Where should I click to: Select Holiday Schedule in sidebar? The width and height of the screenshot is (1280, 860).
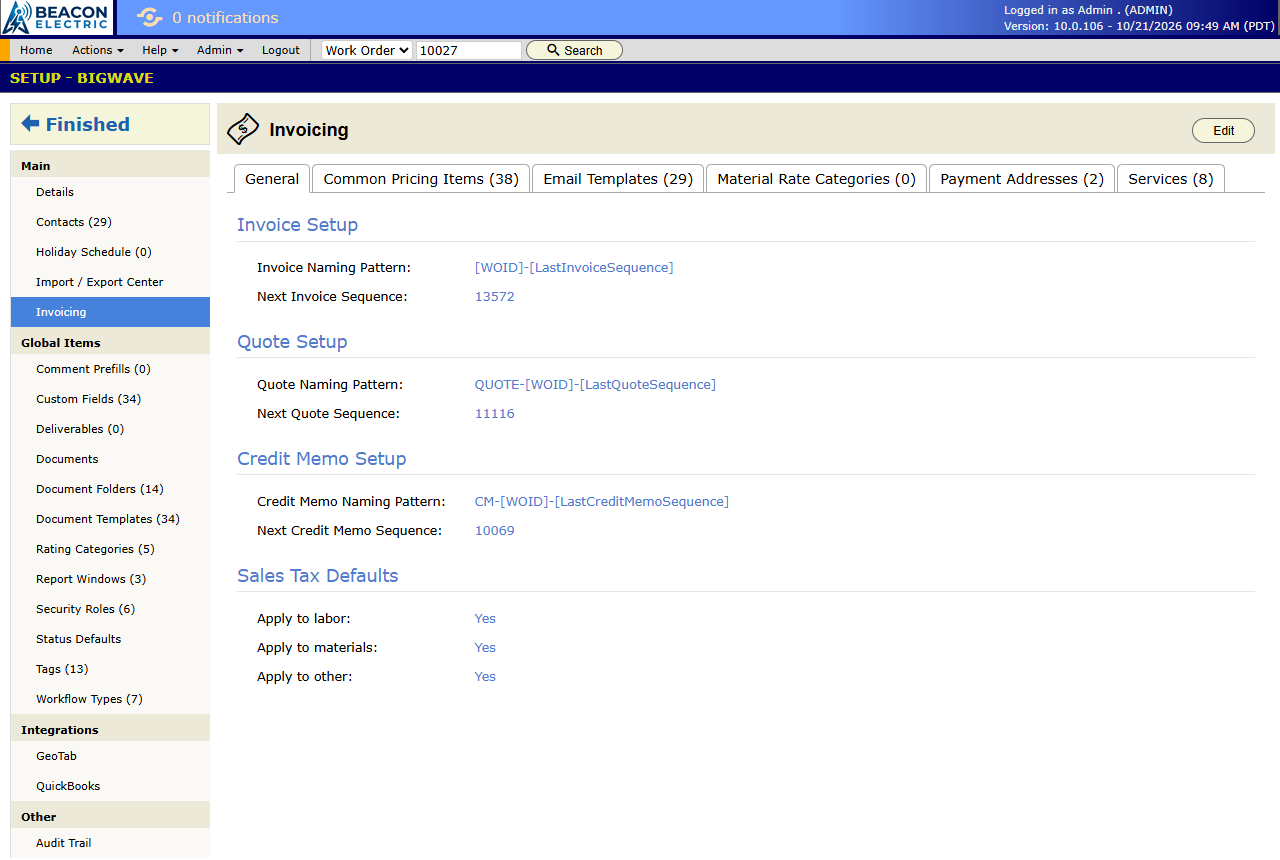point(110,252)
